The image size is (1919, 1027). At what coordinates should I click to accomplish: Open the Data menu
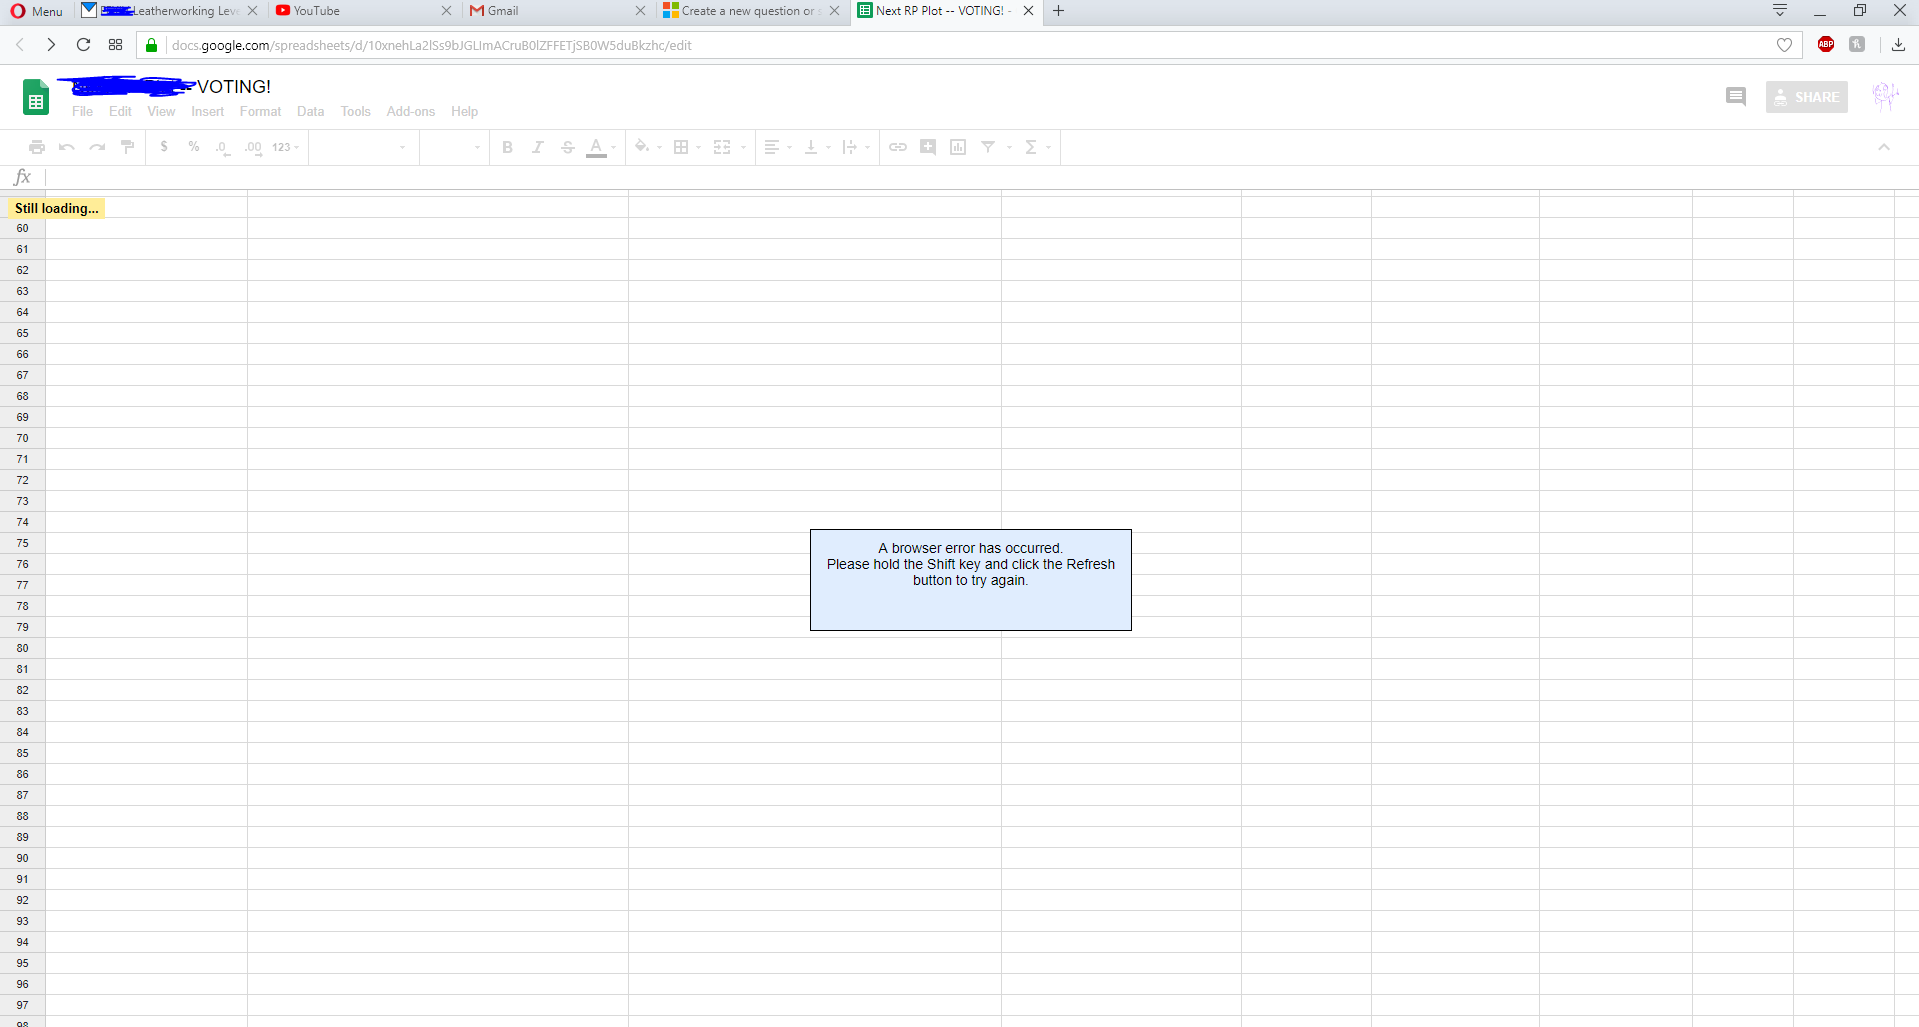pyautogui.click(x=311, y=111)
